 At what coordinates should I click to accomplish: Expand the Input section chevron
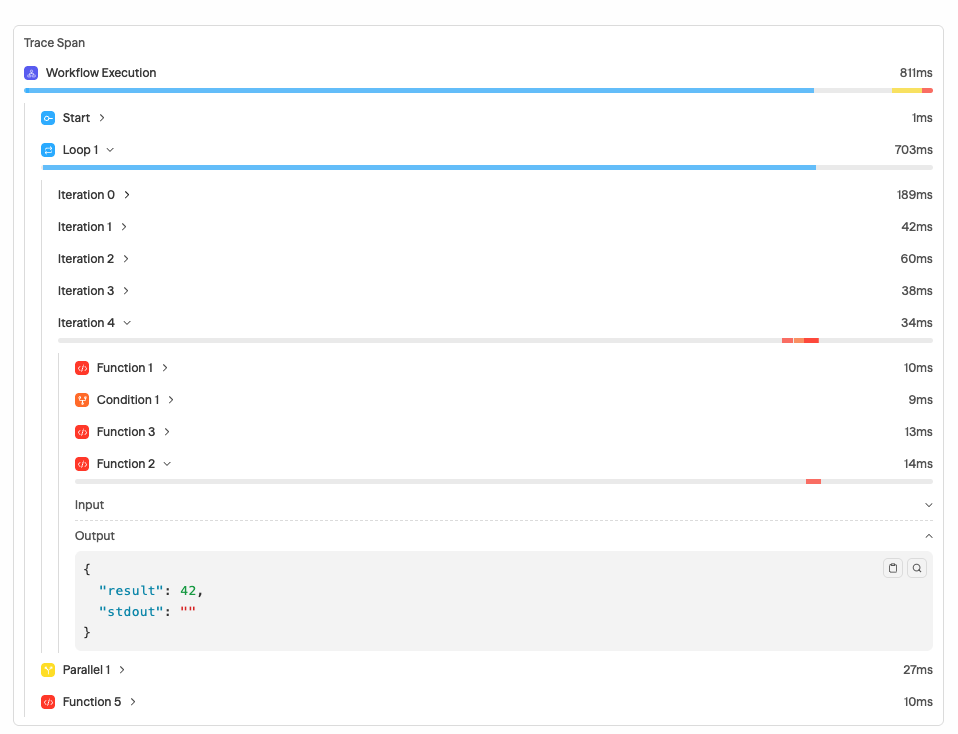click(928, 505)
